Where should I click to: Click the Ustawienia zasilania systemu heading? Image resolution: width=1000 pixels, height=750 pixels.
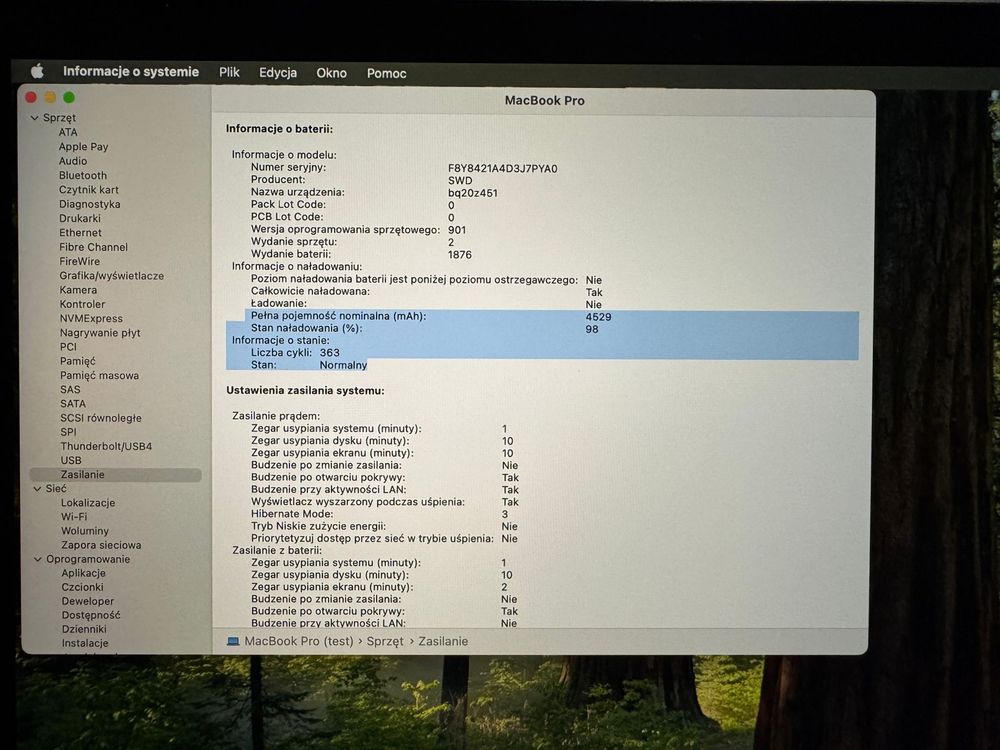(x=305, y=390)
